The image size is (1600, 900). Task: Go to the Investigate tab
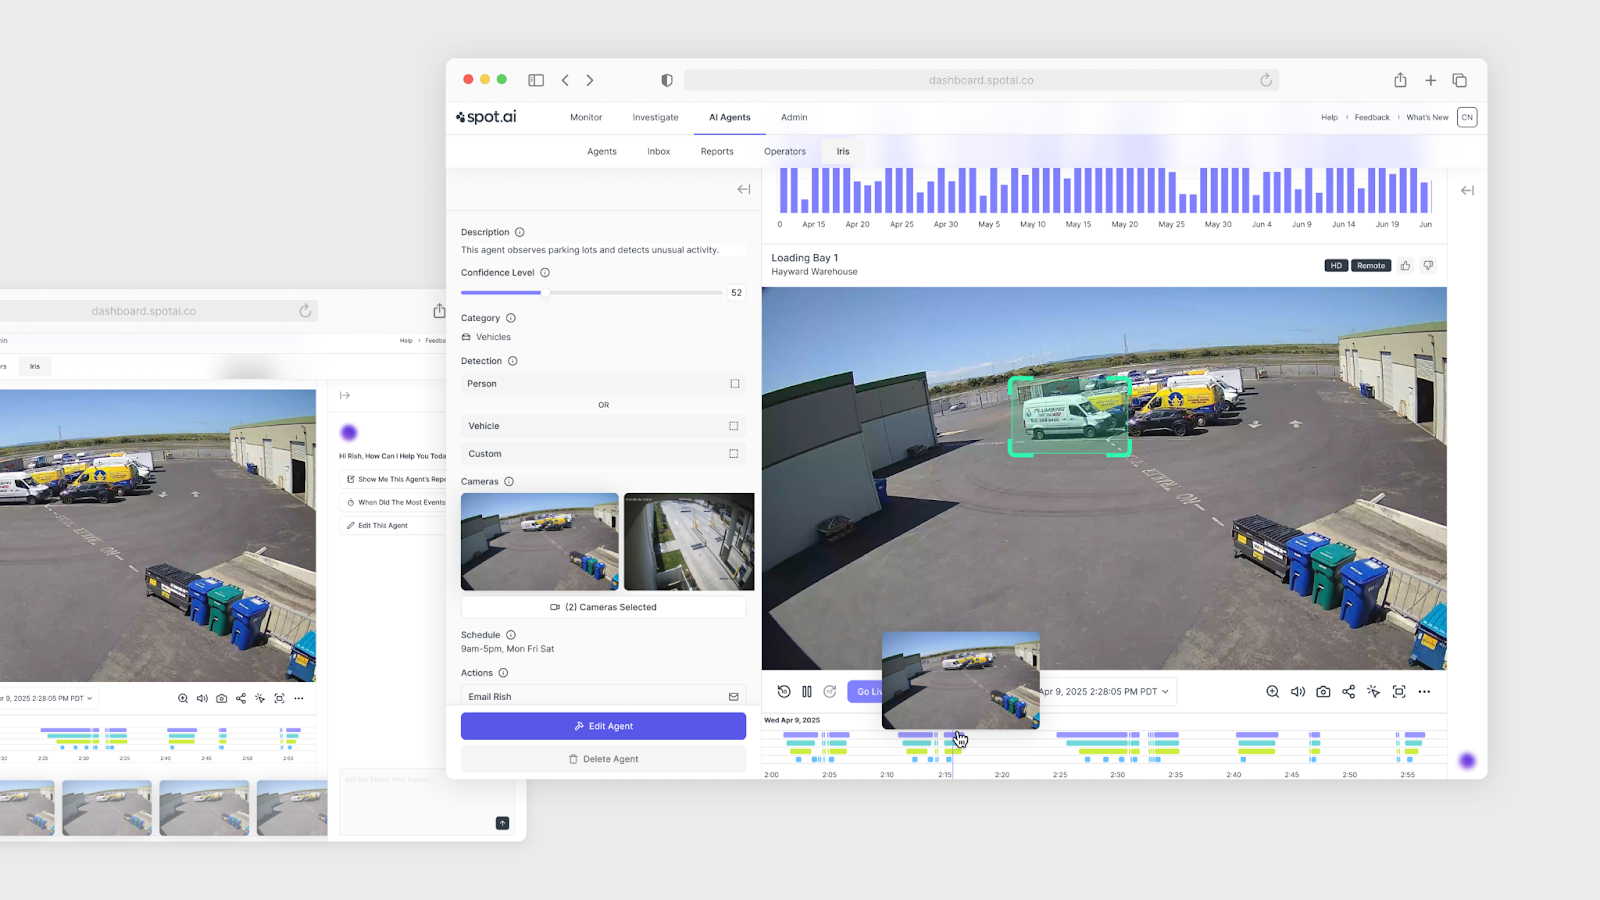[655, 117]
